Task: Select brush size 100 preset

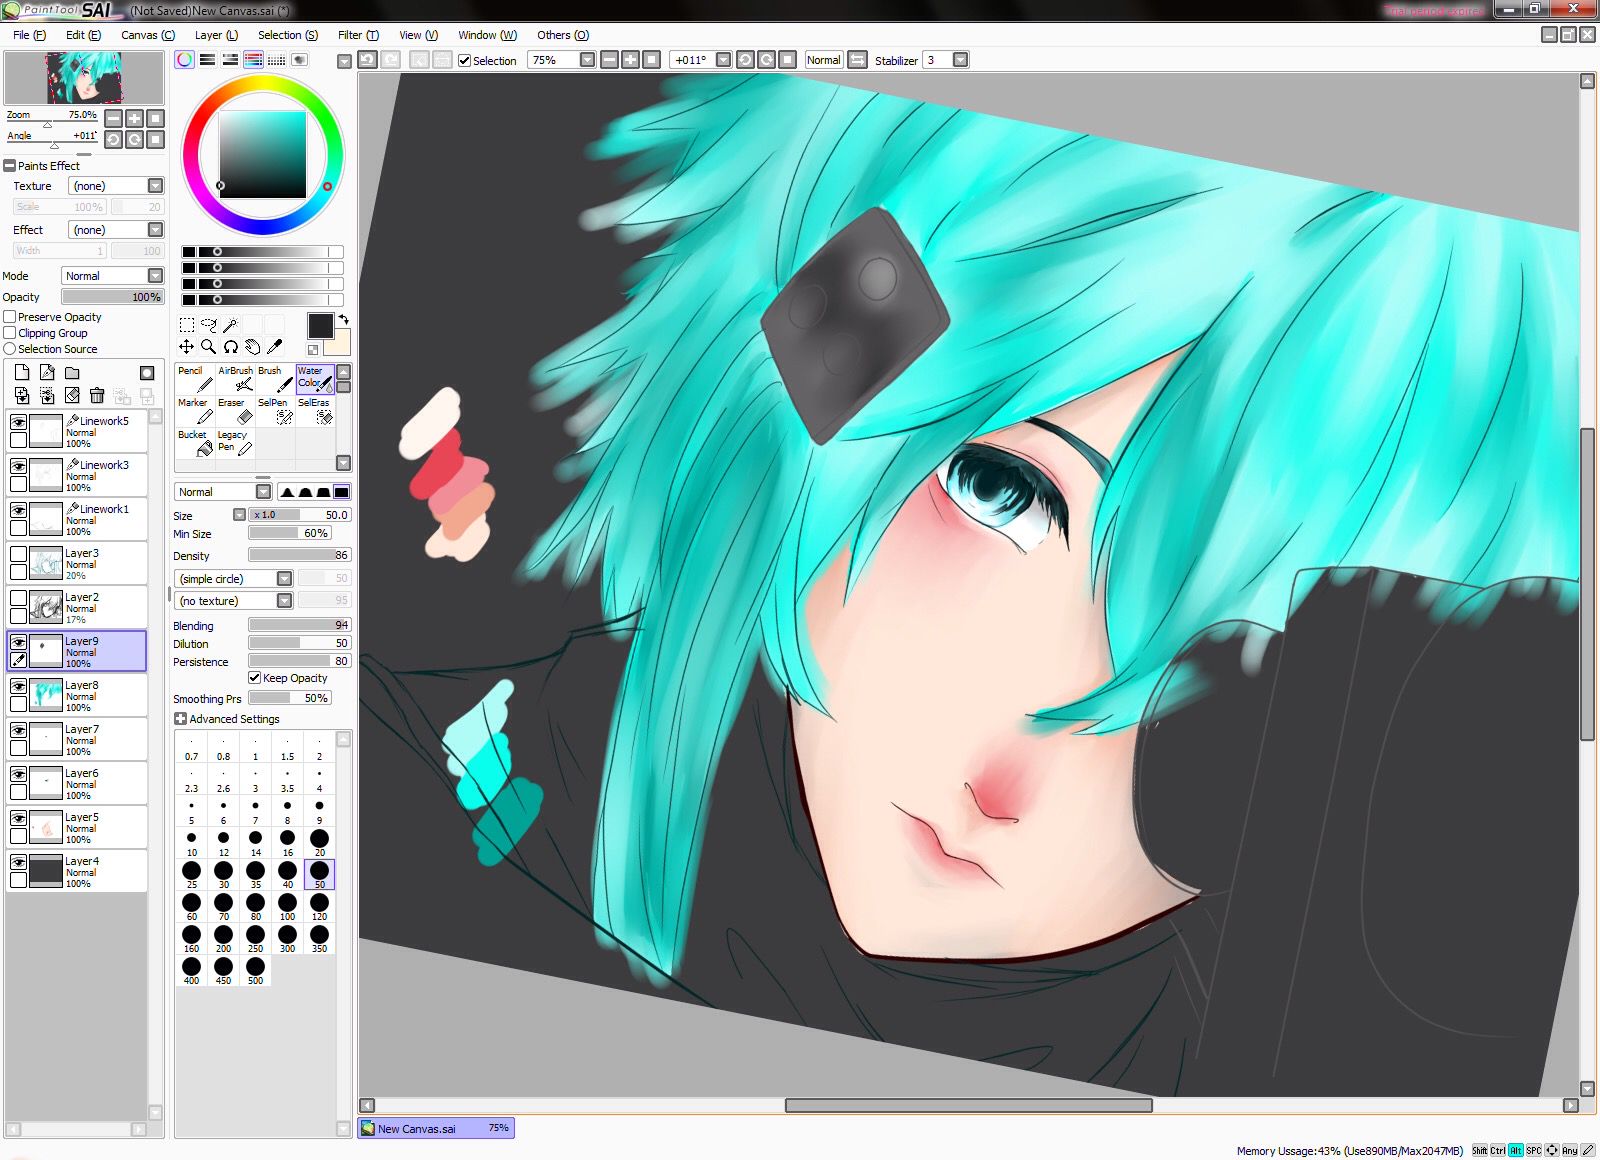Action: click(x=287, y=906)
